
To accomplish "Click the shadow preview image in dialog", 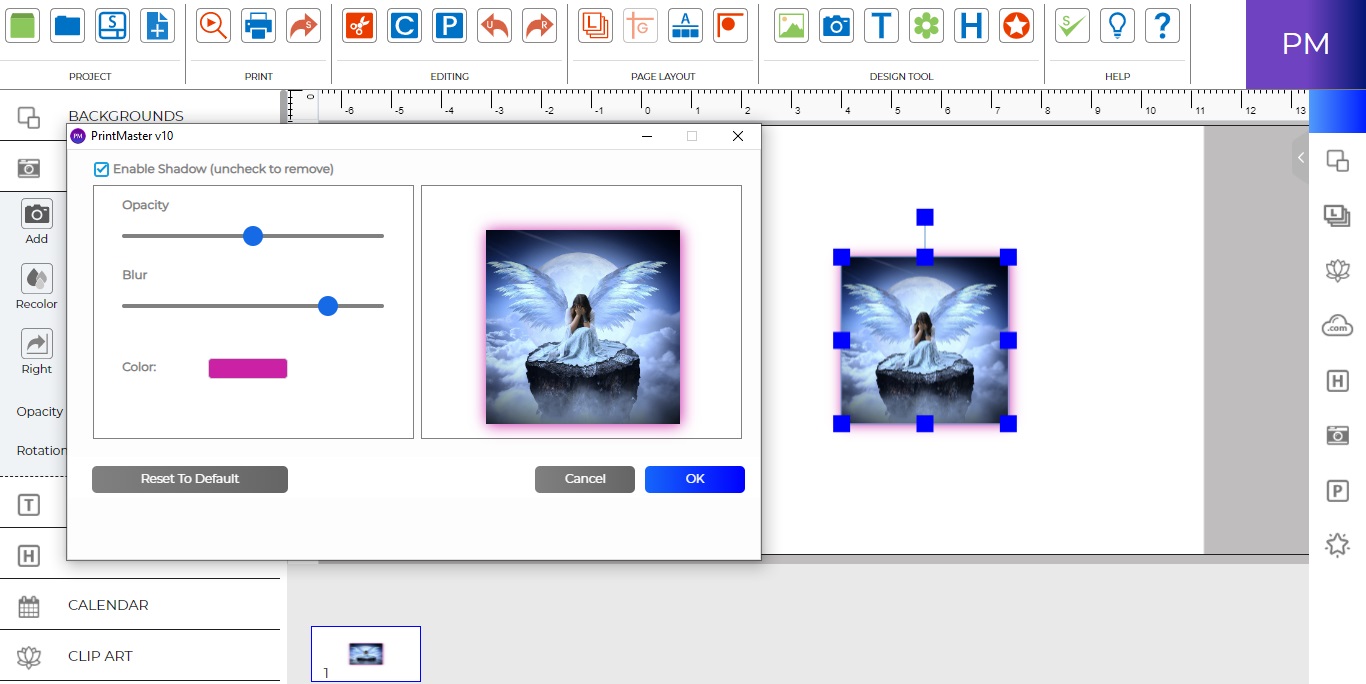I will point(583,327).
